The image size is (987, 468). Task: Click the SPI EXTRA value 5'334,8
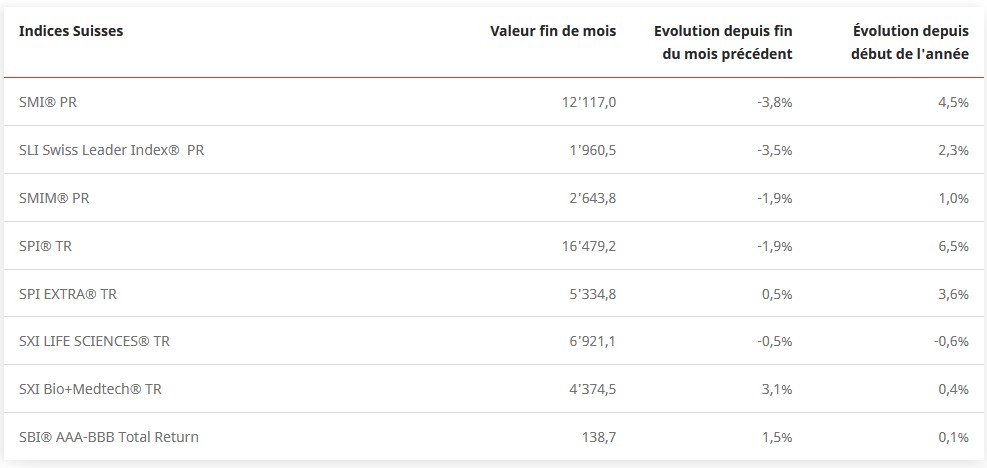coord(592,294)
